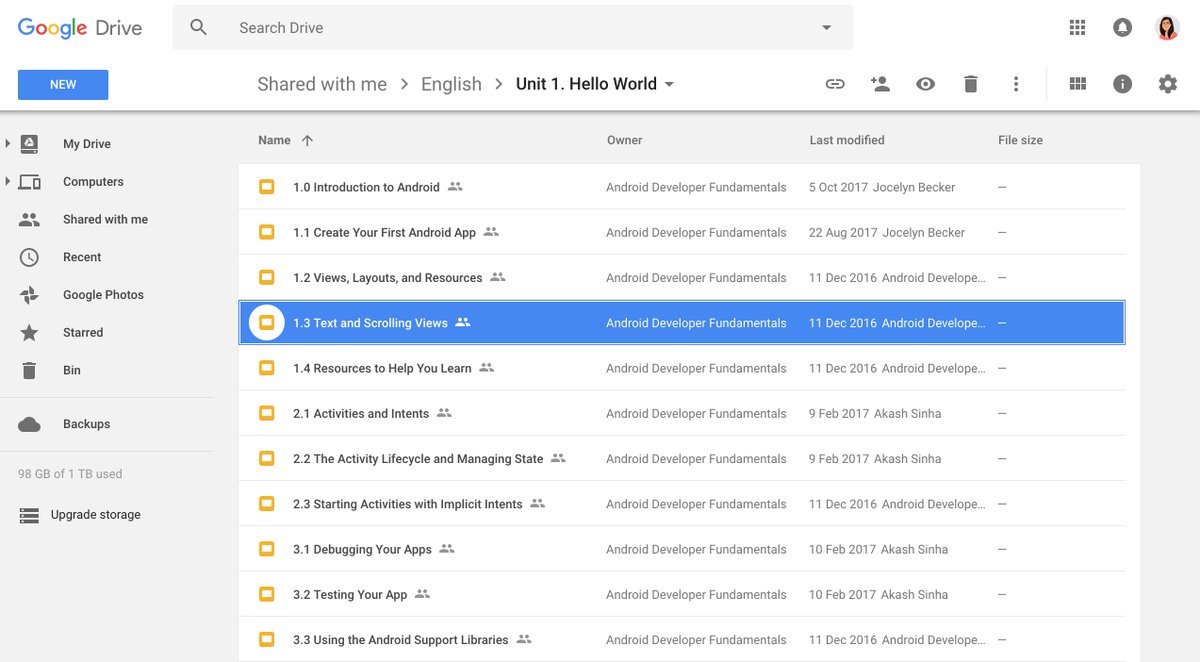Expand the Computers tree arrow
The height and width of the screenshot is (662, 1200).
coord(8,182)
